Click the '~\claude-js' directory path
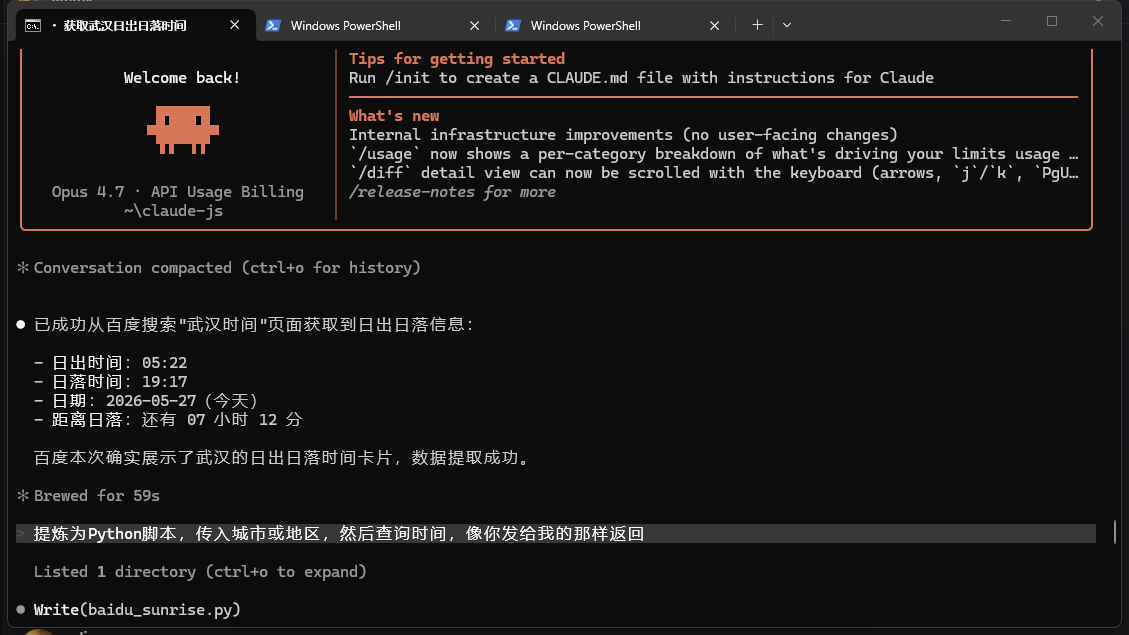 click(173, 211)
